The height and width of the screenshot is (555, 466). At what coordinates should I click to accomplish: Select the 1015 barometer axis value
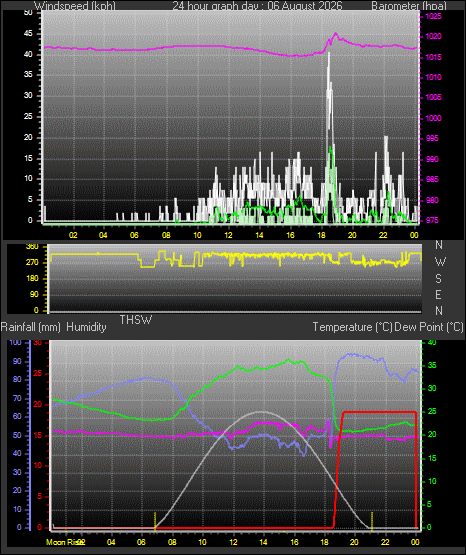pyautogui.click(x=433, y=57)
